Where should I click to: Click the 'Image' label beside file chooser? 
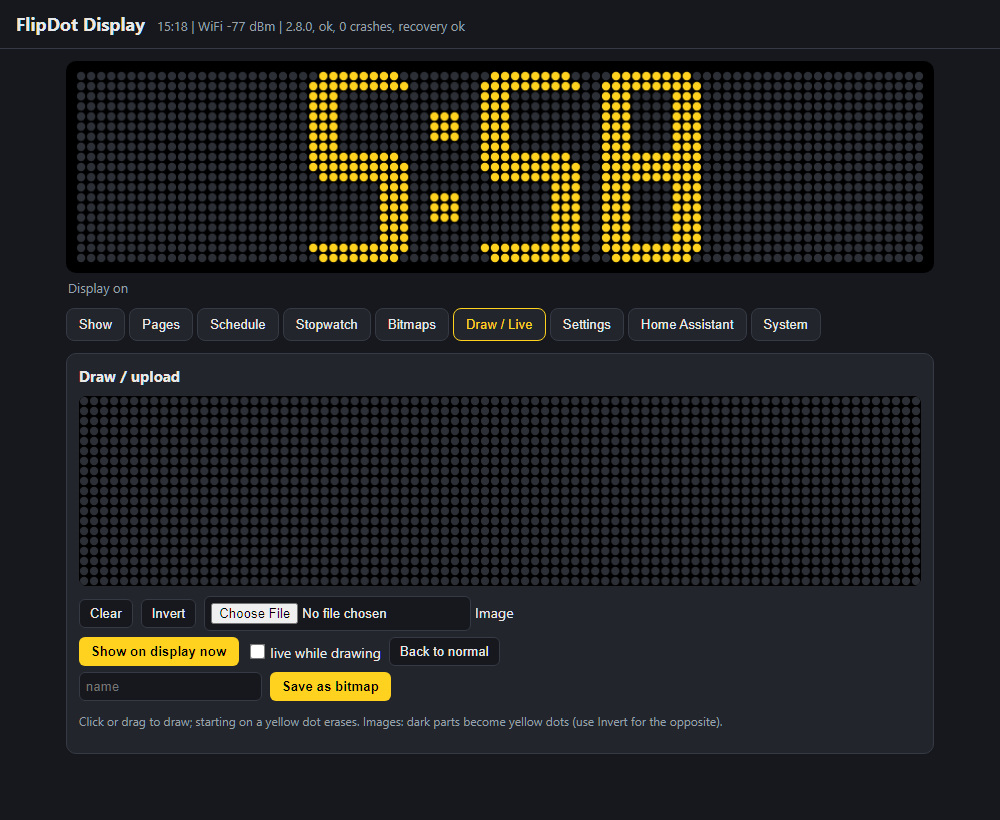[494, 613]
